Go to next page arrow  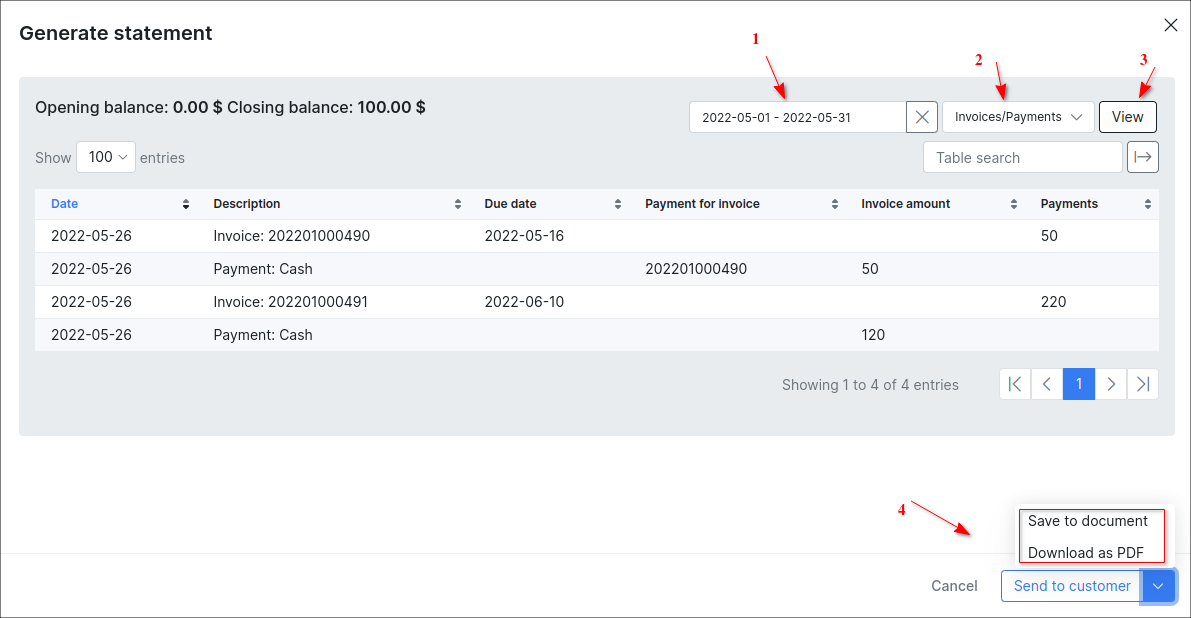coord(1111,384)
